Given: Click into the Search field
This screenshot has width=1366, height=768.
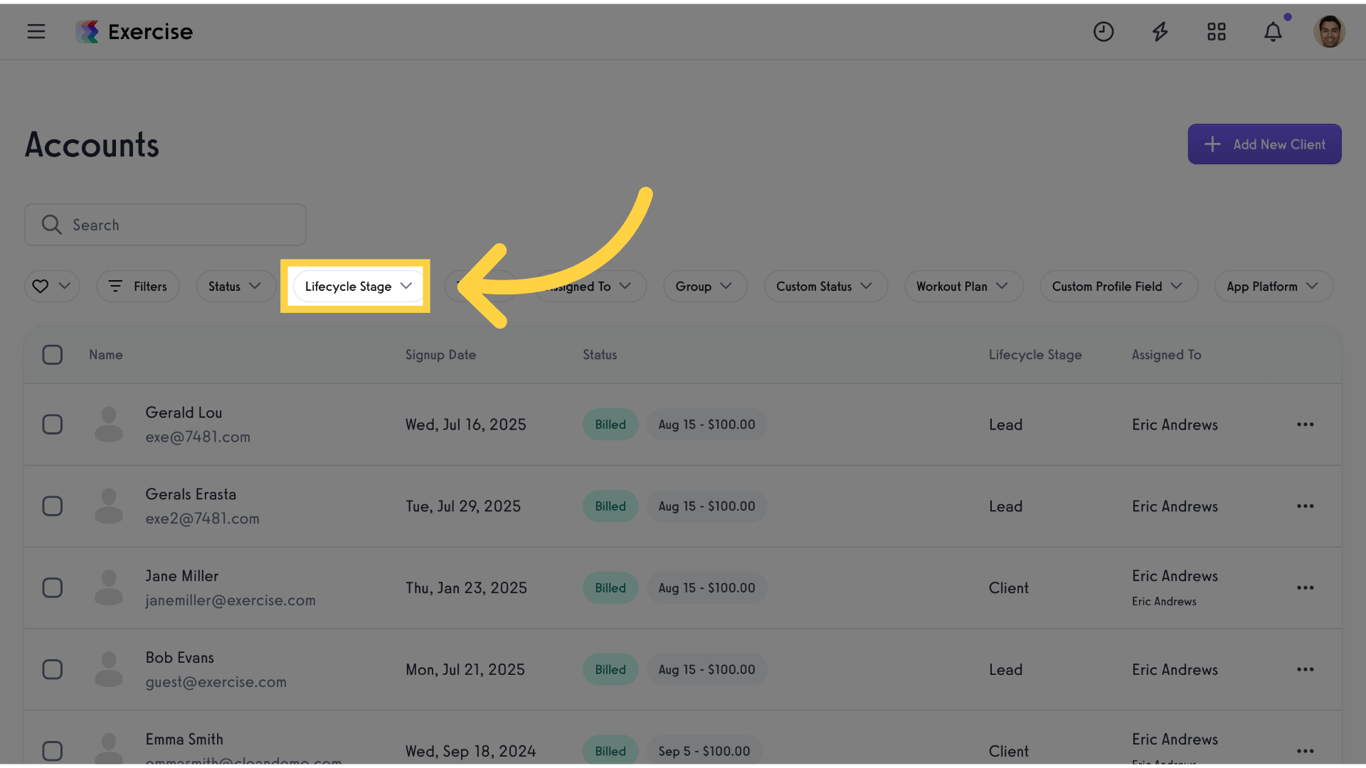Looking at the screenshot, I should pyautogui.click(x=166, y=225).
